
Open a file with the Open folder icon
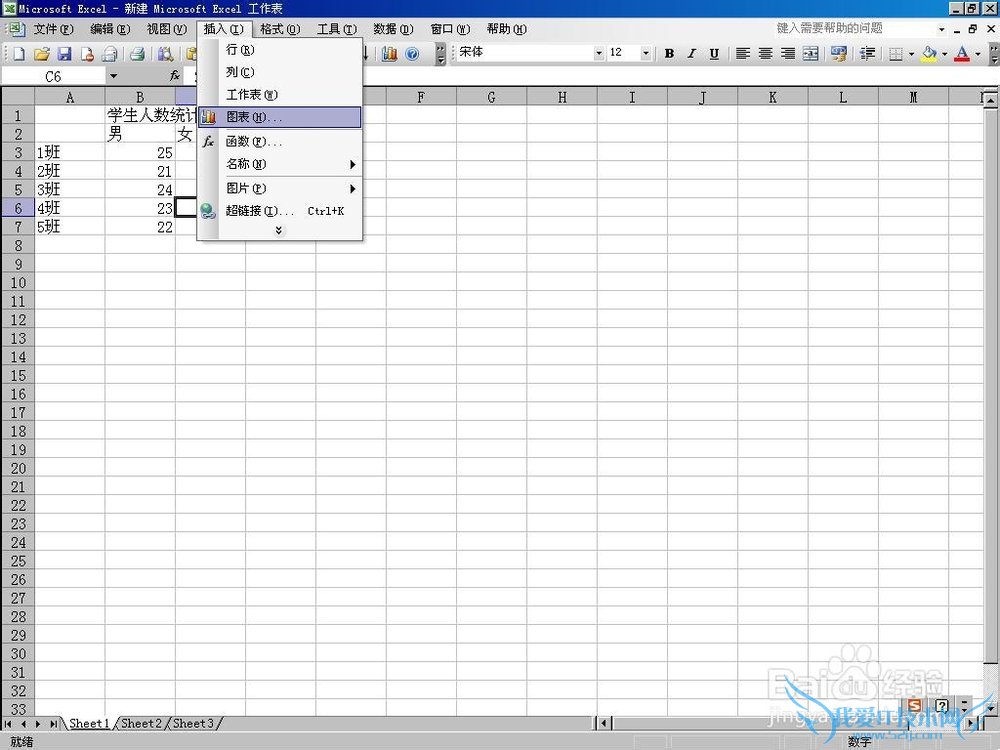click(41, 54)
